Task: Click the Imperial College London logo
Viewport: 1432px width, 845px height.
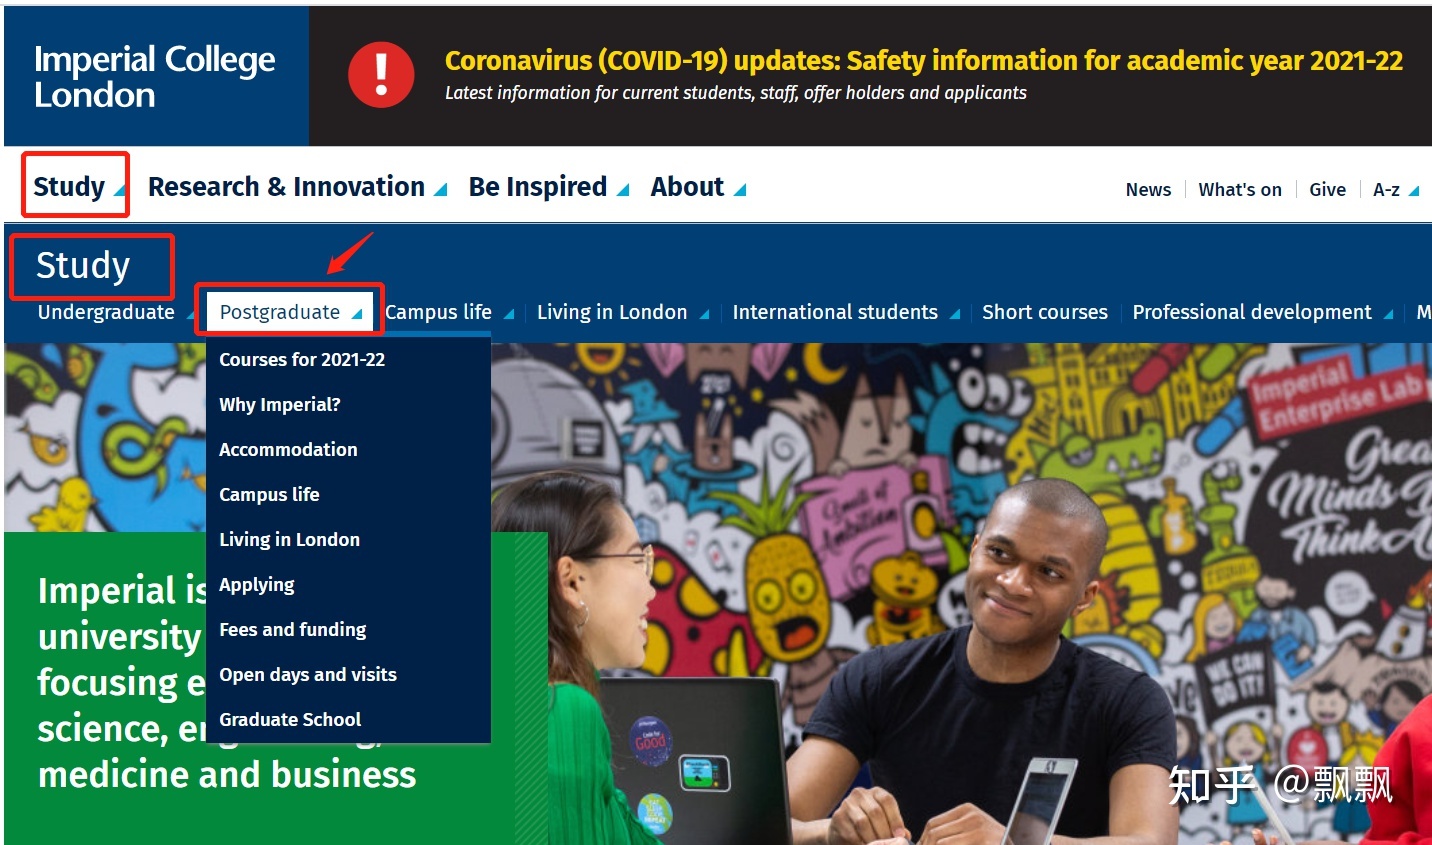Action: pos(155,77)
